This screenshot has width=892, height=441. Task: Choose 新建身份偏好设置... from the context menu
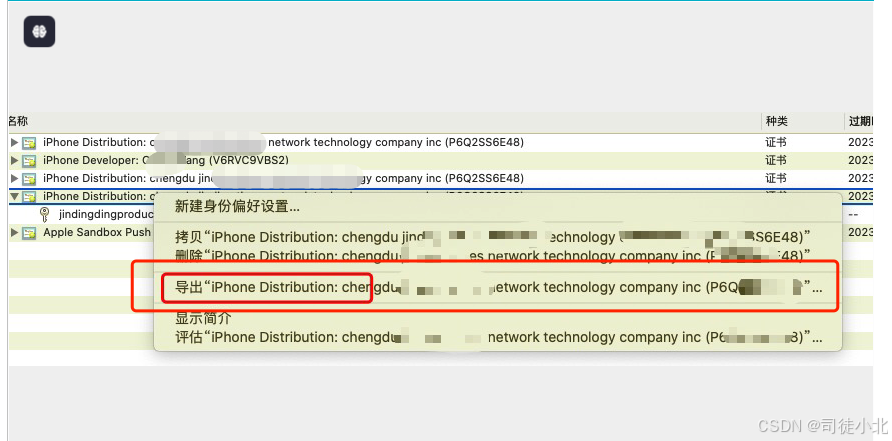point(237,207)
